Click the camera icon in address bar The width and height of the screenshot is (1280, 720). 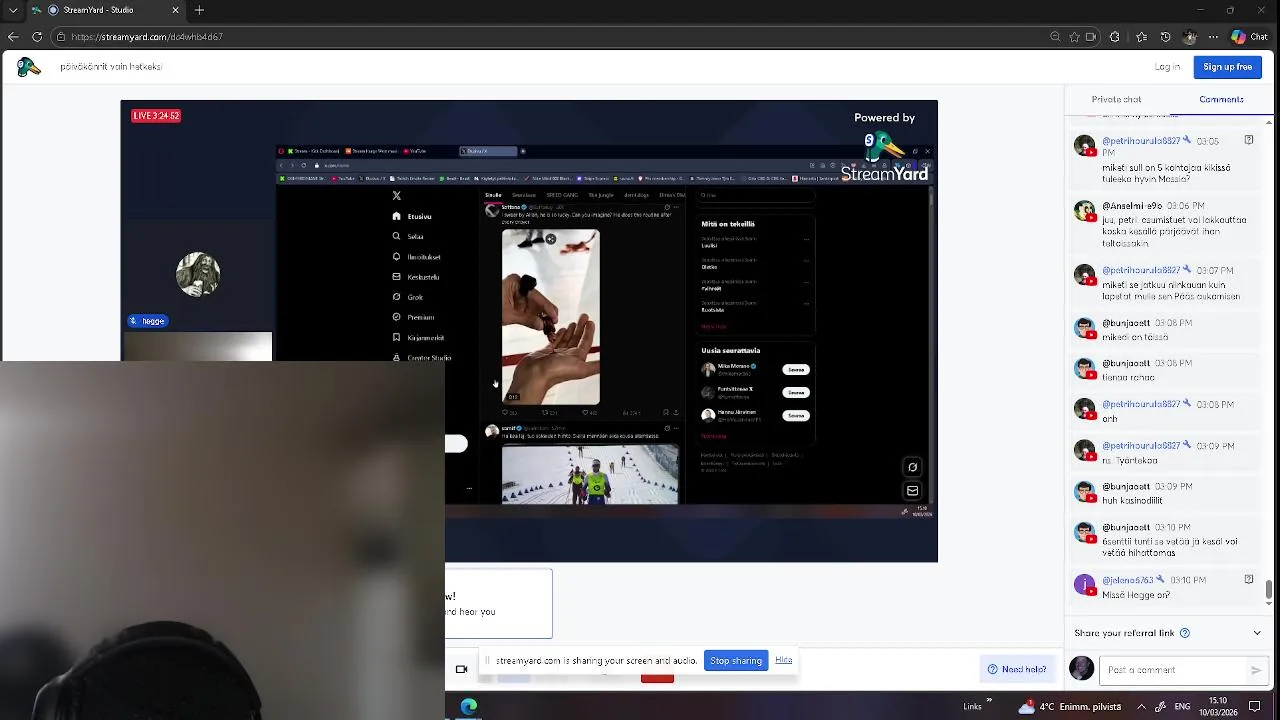[x=1090, y=37]
